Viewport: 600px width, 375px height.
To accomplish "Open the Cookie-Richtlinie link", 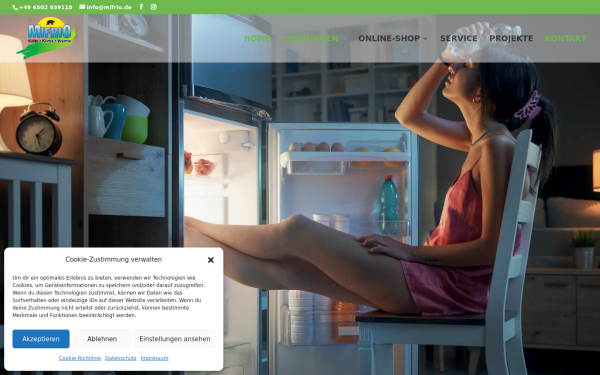I will [80, 359].
